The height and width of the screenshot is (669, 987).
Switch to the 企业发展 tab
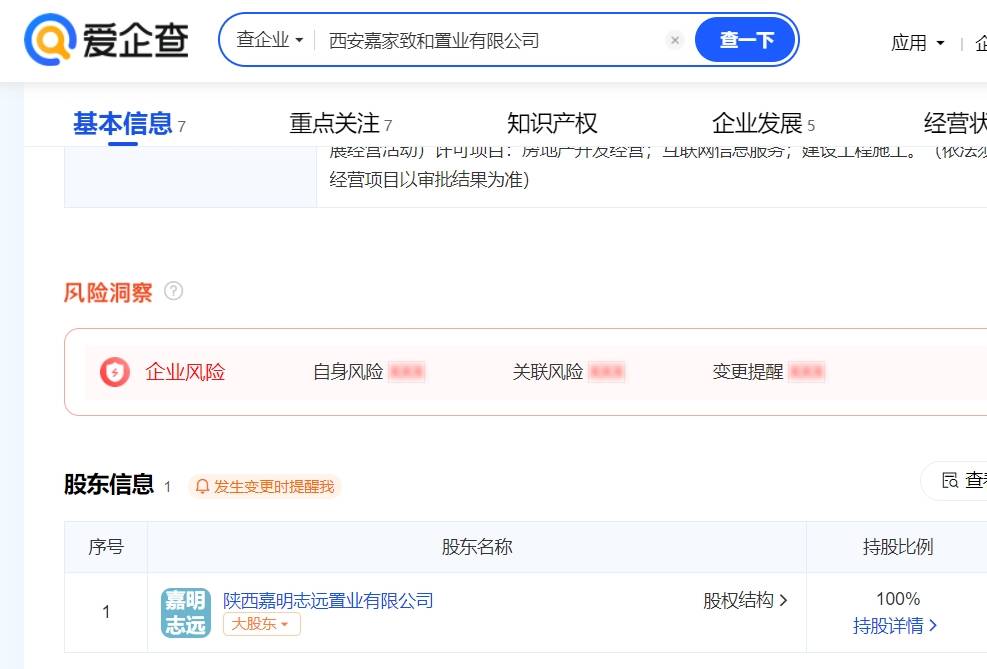764,123
